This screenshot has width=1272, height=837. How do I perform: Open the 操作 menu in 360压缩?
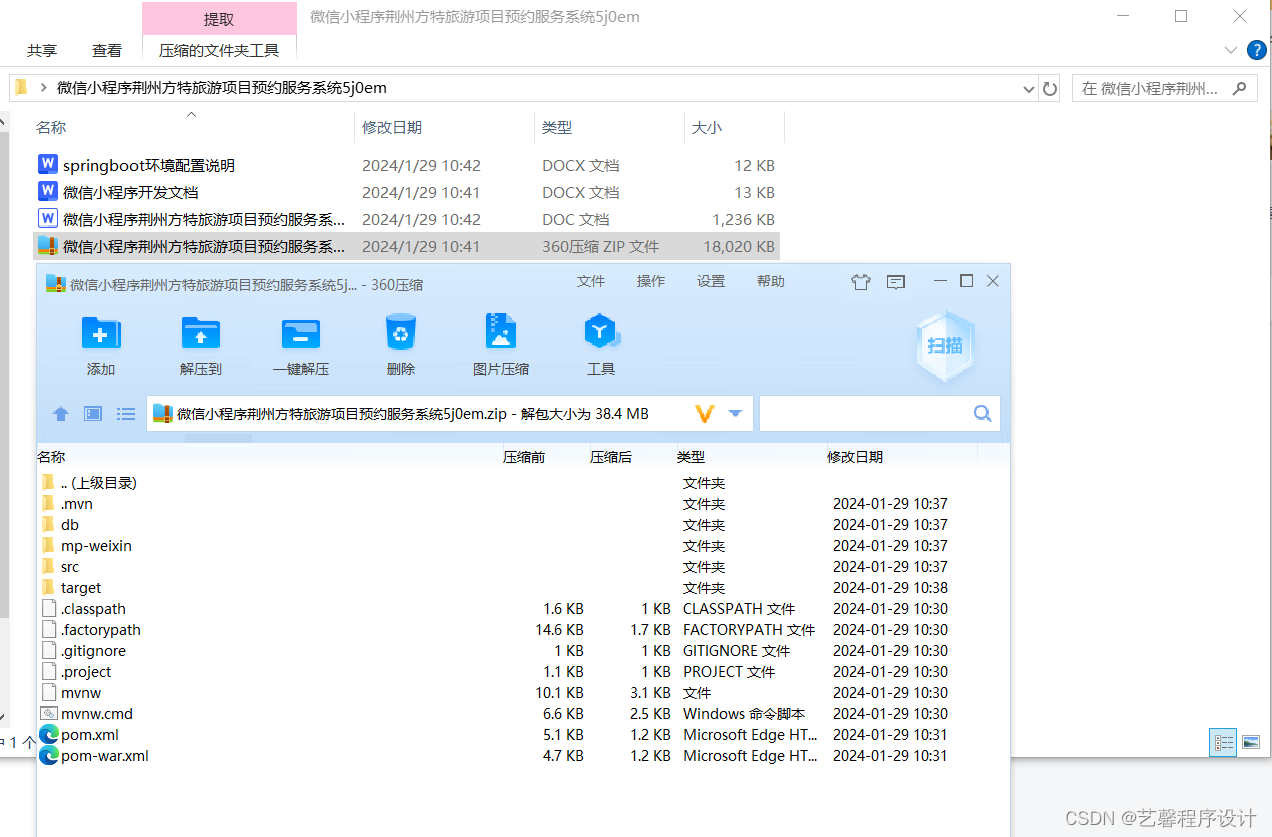[x=651, y=282]
